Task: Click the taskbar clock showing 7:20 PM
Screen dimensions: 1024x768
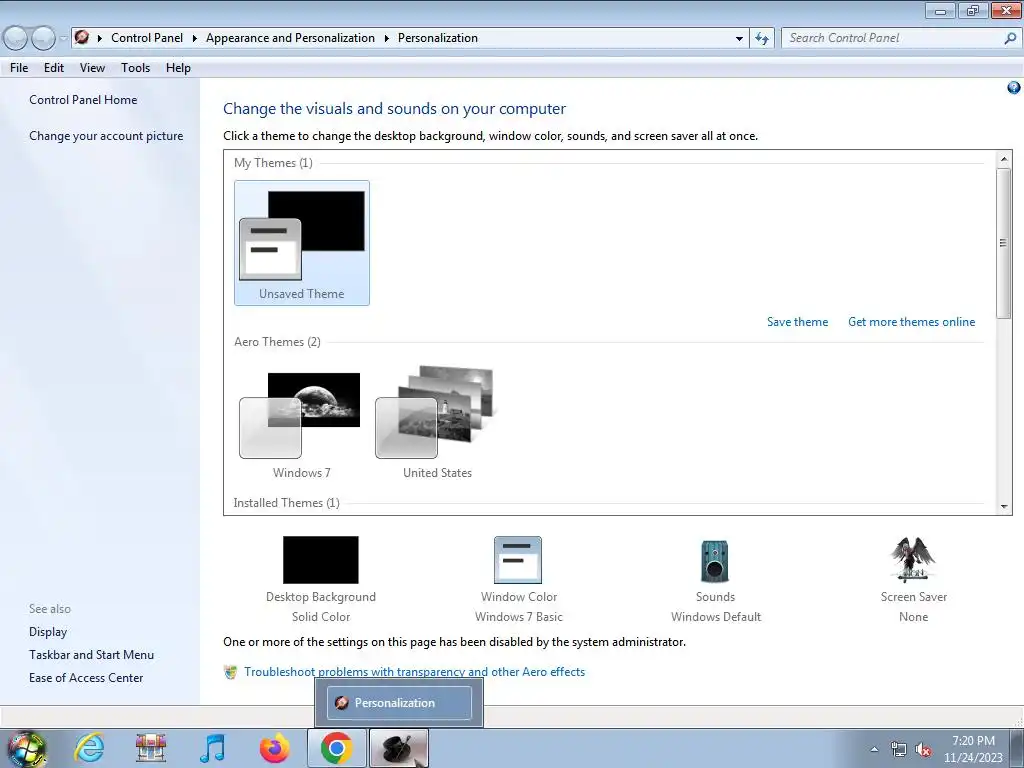Action: click(x=973, y=749)
